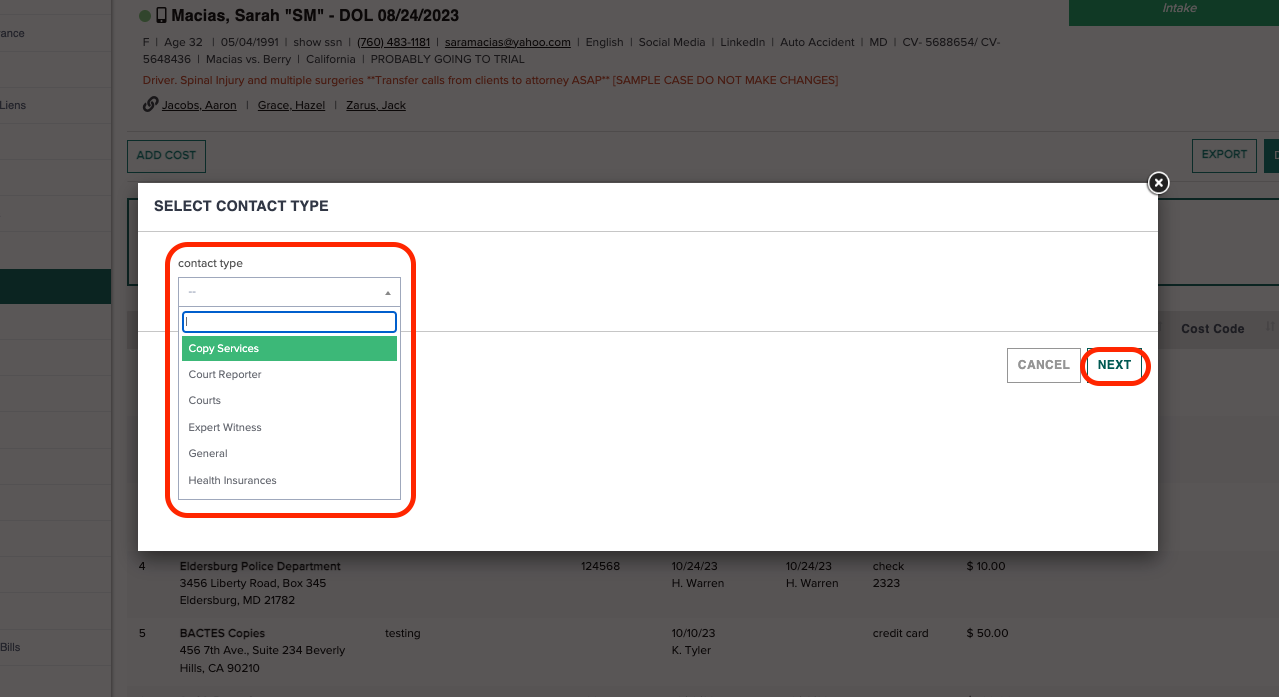1279x697 pixels.
Task: Click the 124568 reference number cell
Action: pos(600,566)
